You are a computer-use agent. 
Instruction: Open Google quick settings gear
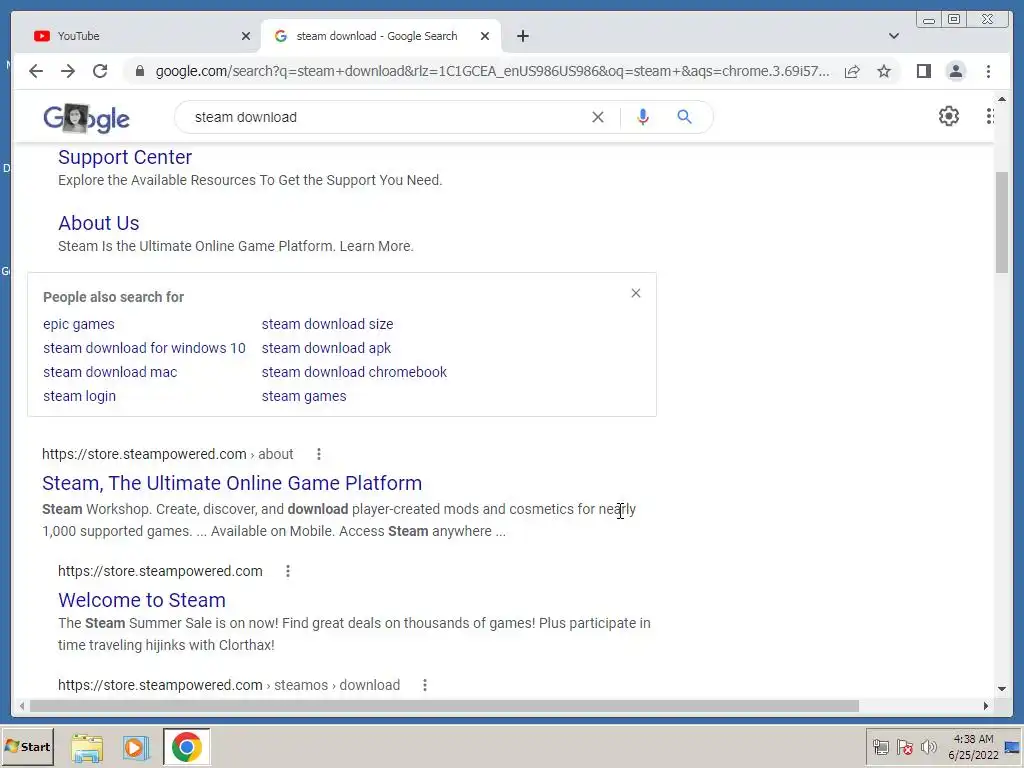click(x=948, y=116)
